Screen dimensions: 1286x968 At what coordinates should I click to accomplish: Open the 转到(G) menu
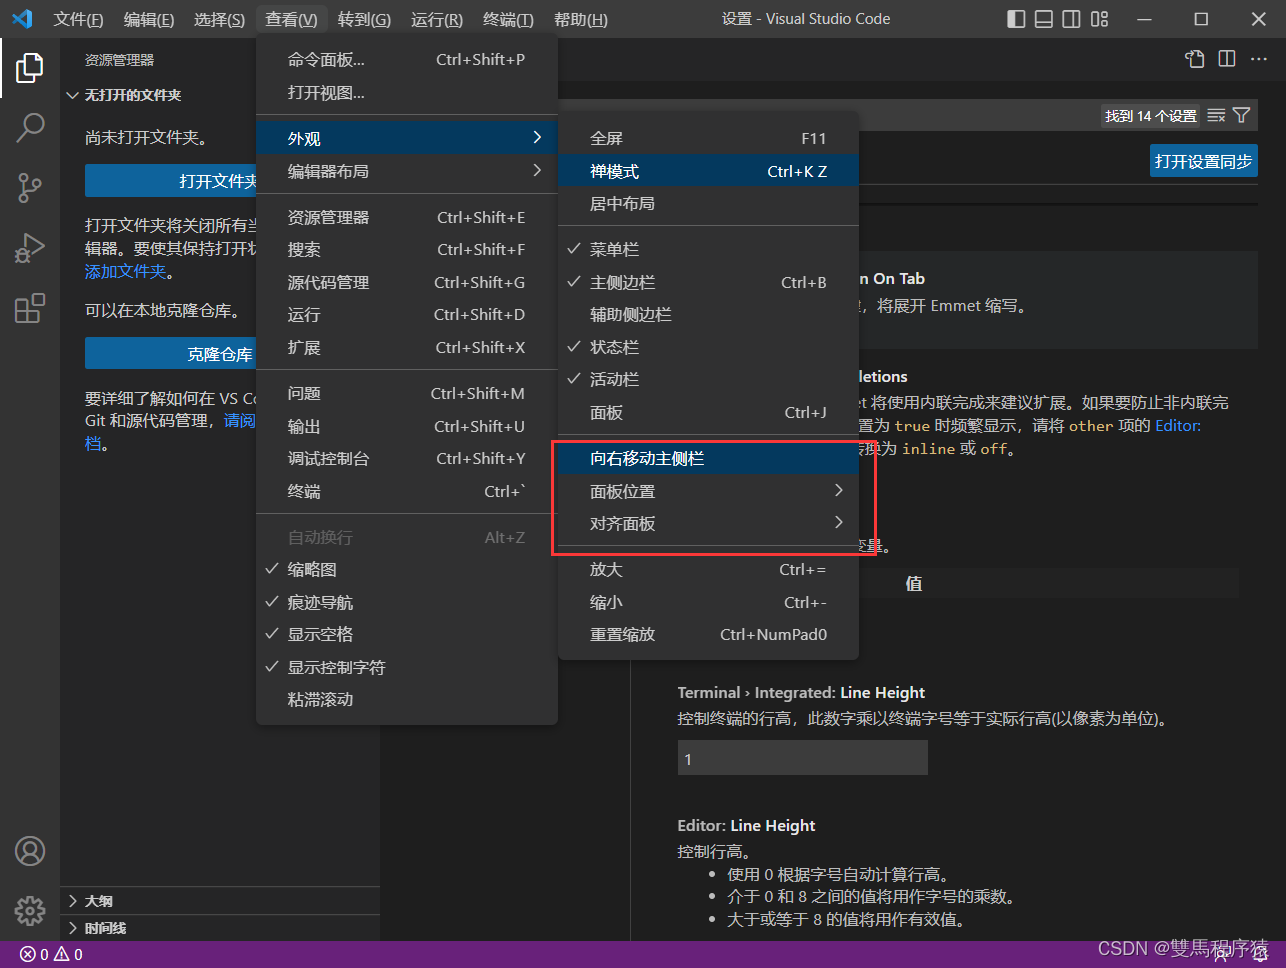[364, 19]
